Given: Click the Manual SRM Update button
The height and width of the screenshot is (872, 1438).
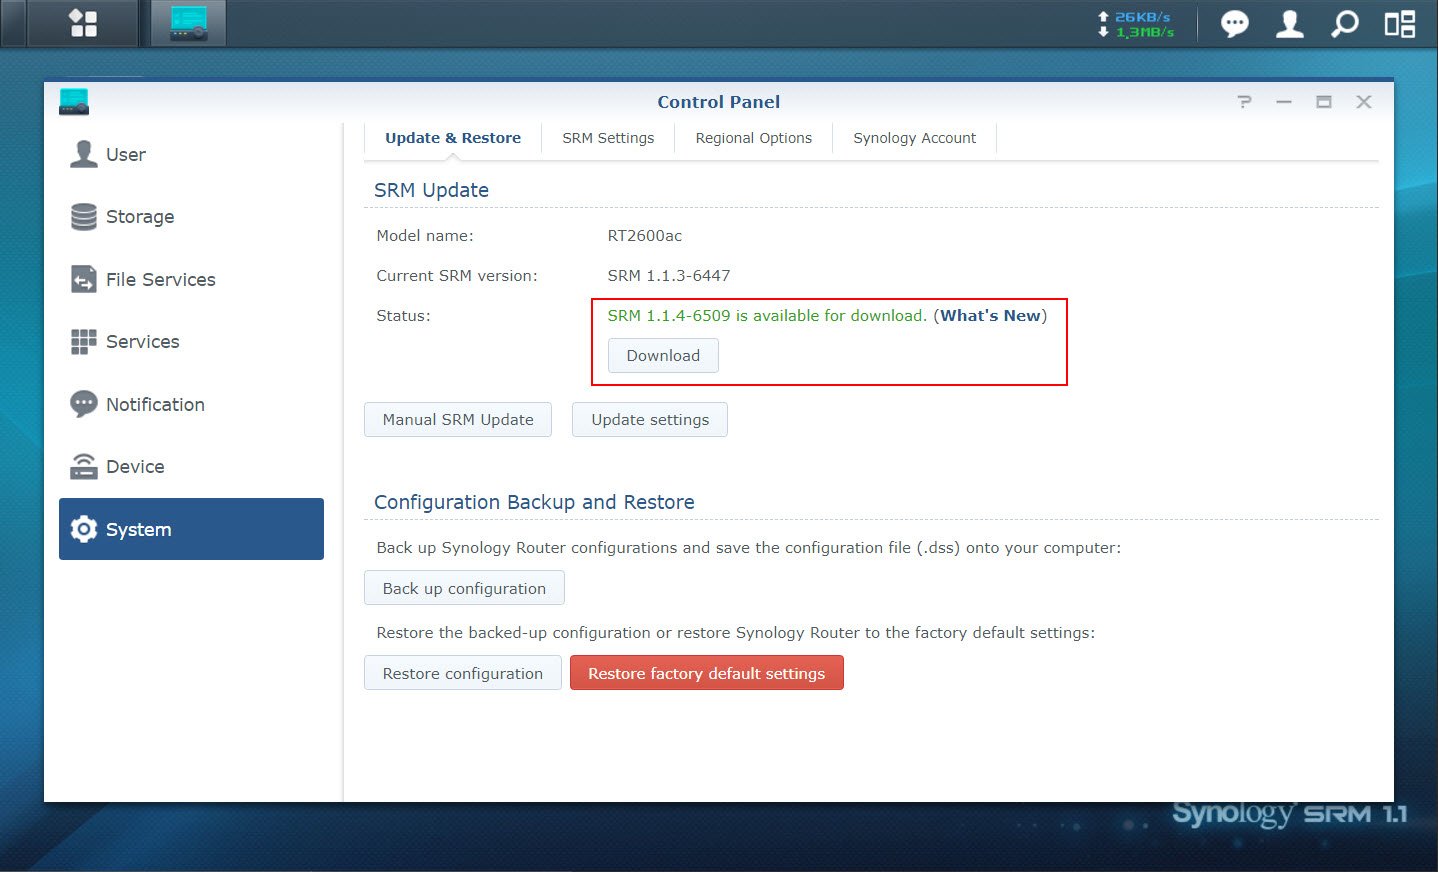Looking at the screenshot, I should pos(458,419).
